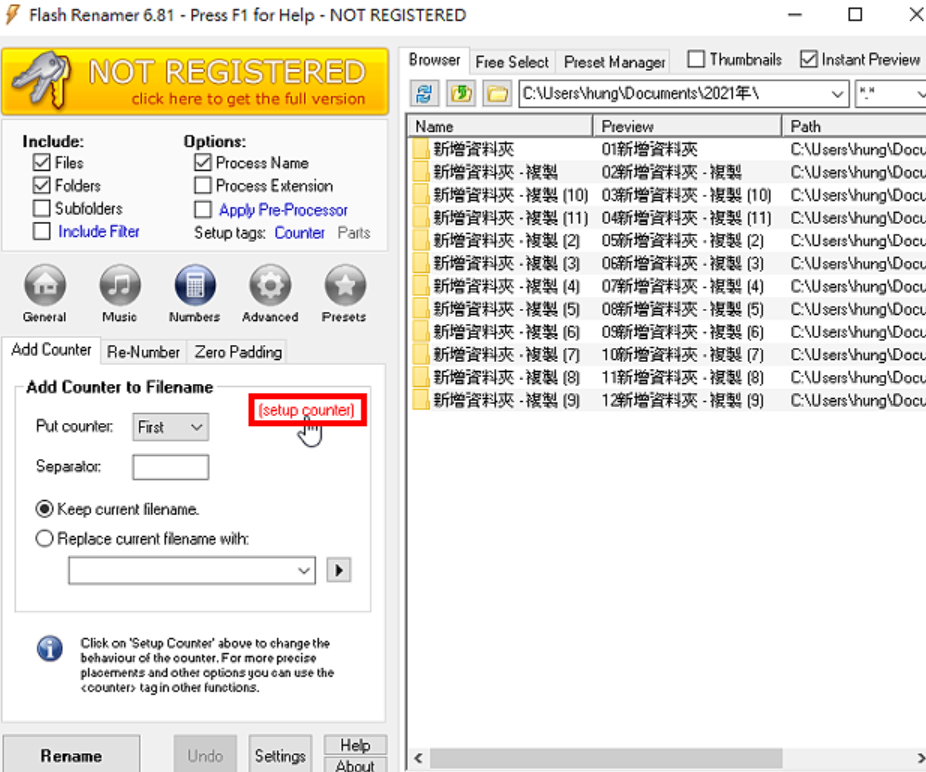Click folder icon of 新增資料夾 - 複製 (9)

pos(420,400)
